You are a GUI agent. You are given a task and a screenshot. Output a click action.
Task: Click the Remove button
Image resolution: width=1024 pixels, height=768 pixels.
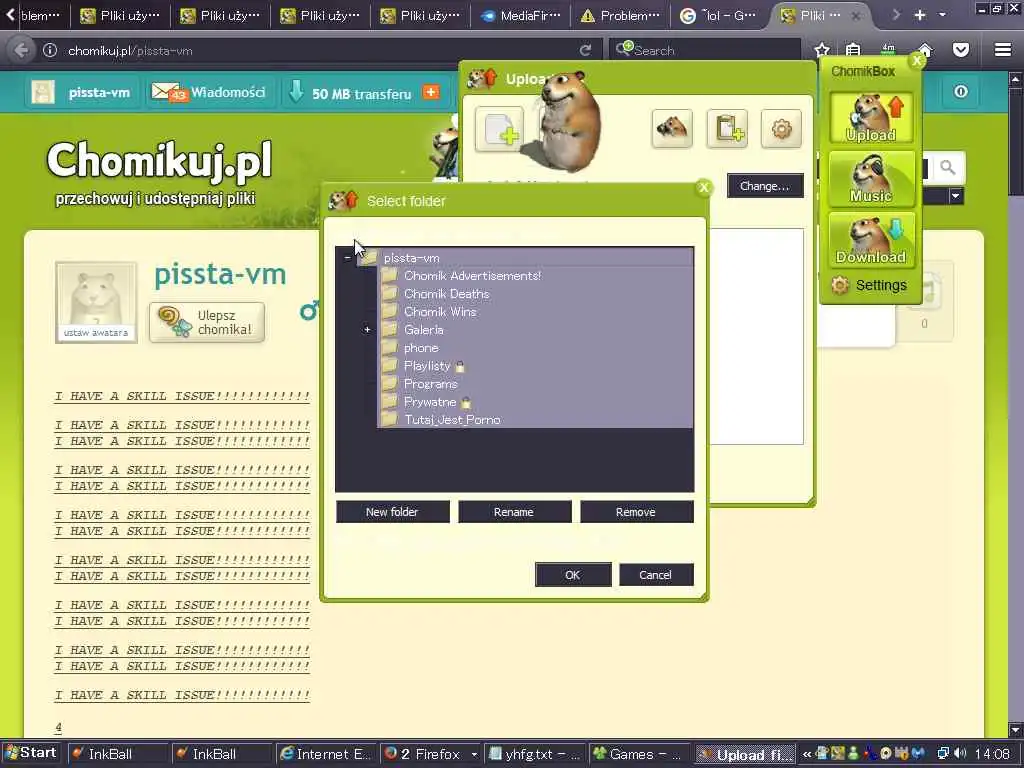[637, 512]
